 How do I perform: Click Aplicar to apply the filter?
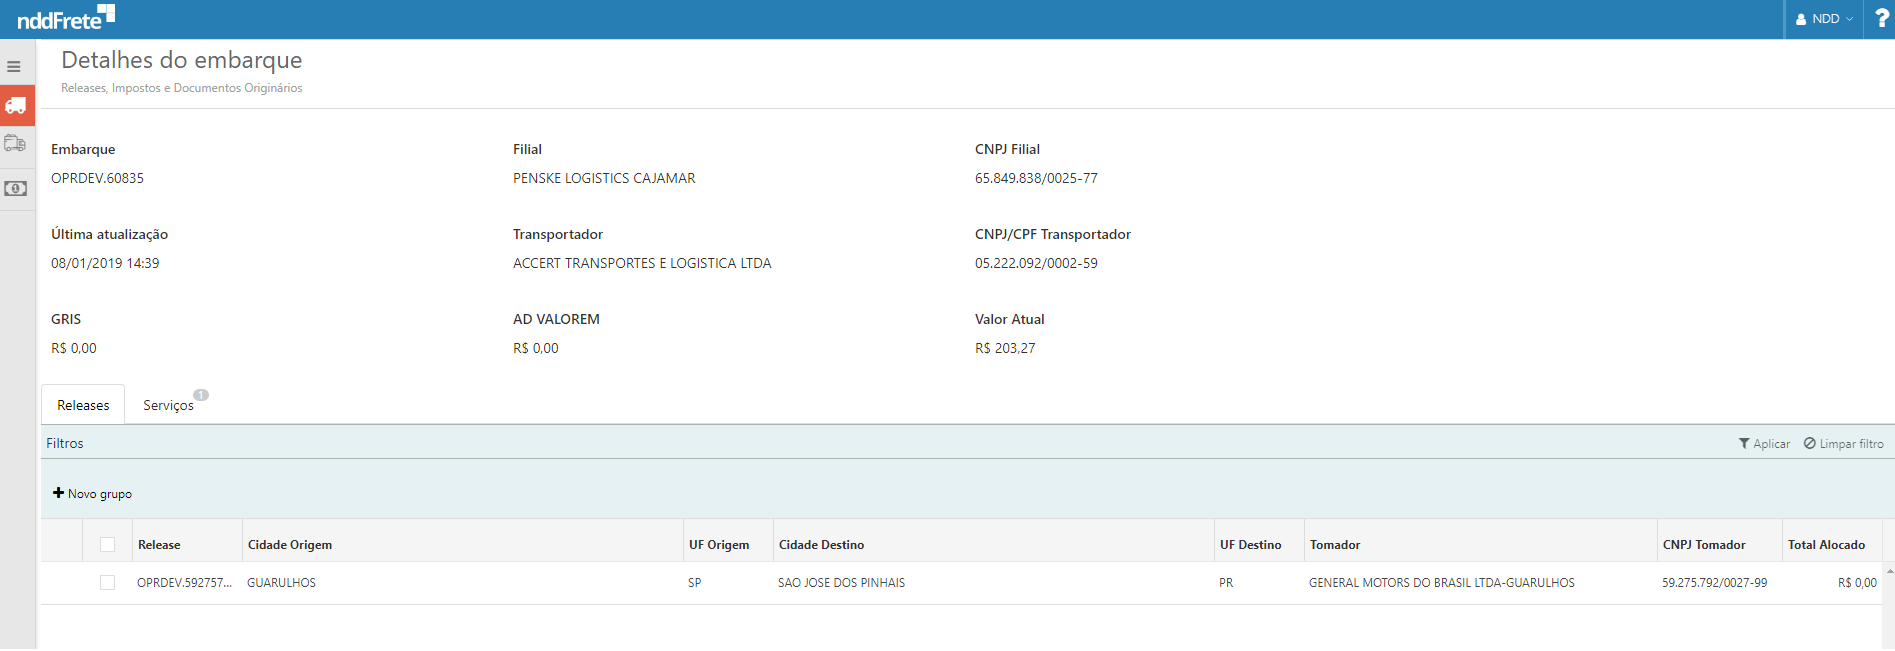pyautogui.click(x=1764, y=444)
